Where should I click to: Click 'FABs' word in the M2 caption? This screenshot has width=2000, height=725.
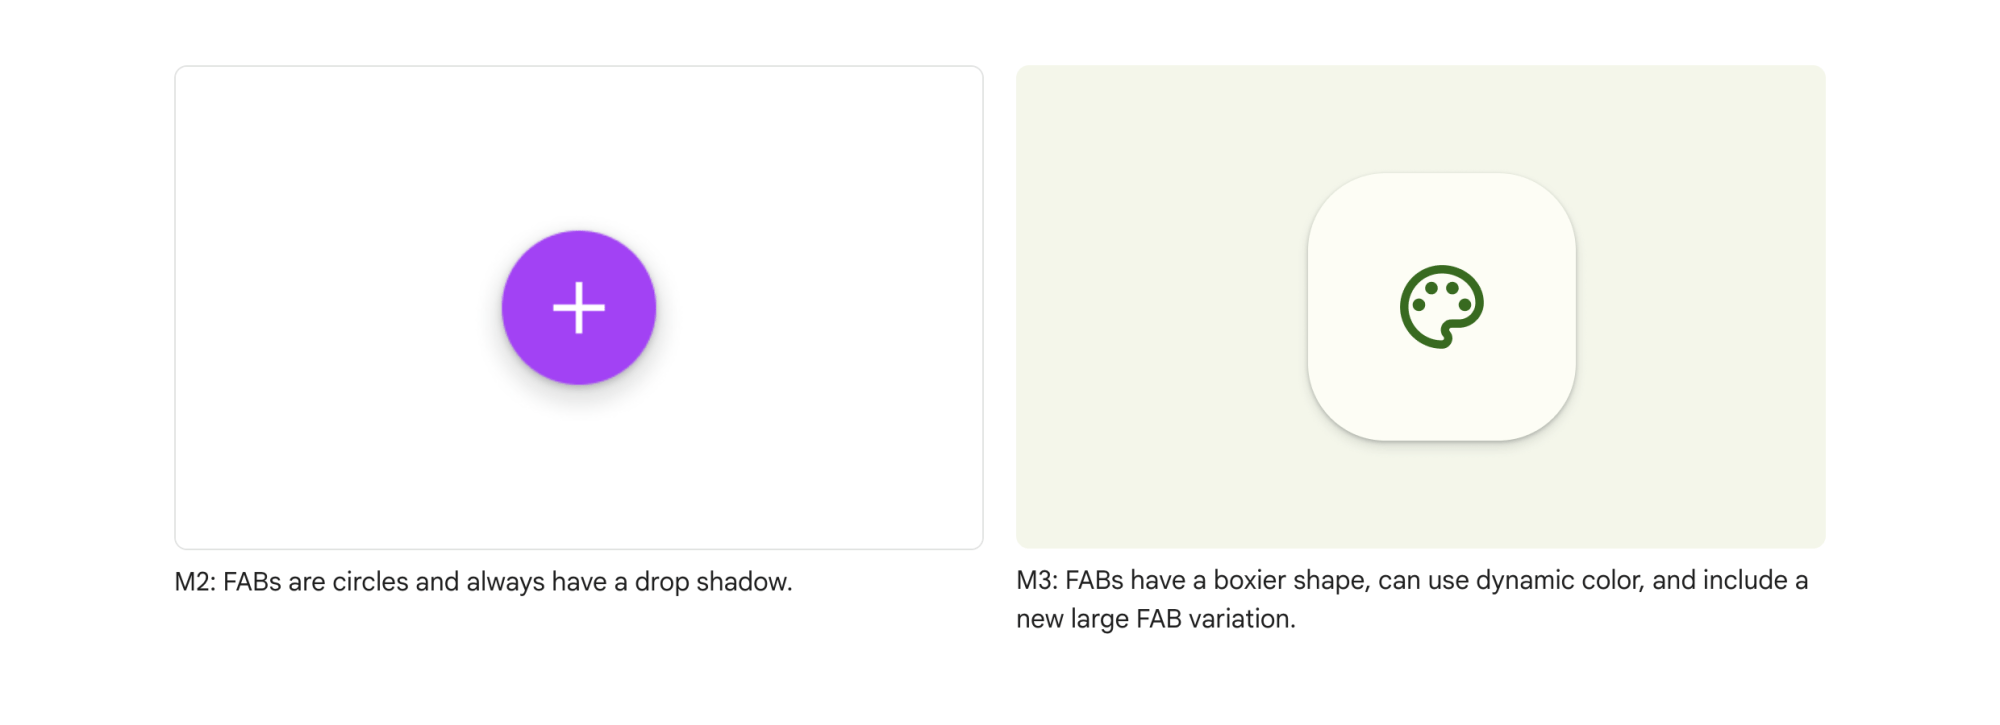click(252, 581)
